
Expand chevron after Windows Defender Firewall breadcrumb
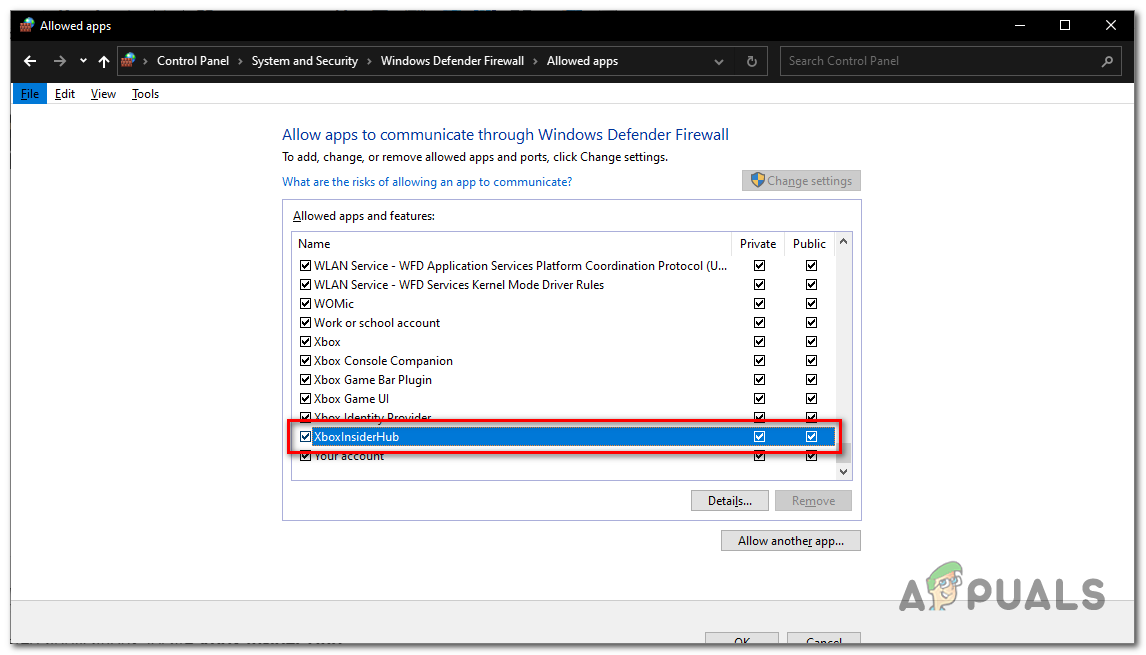click(535, 61)
